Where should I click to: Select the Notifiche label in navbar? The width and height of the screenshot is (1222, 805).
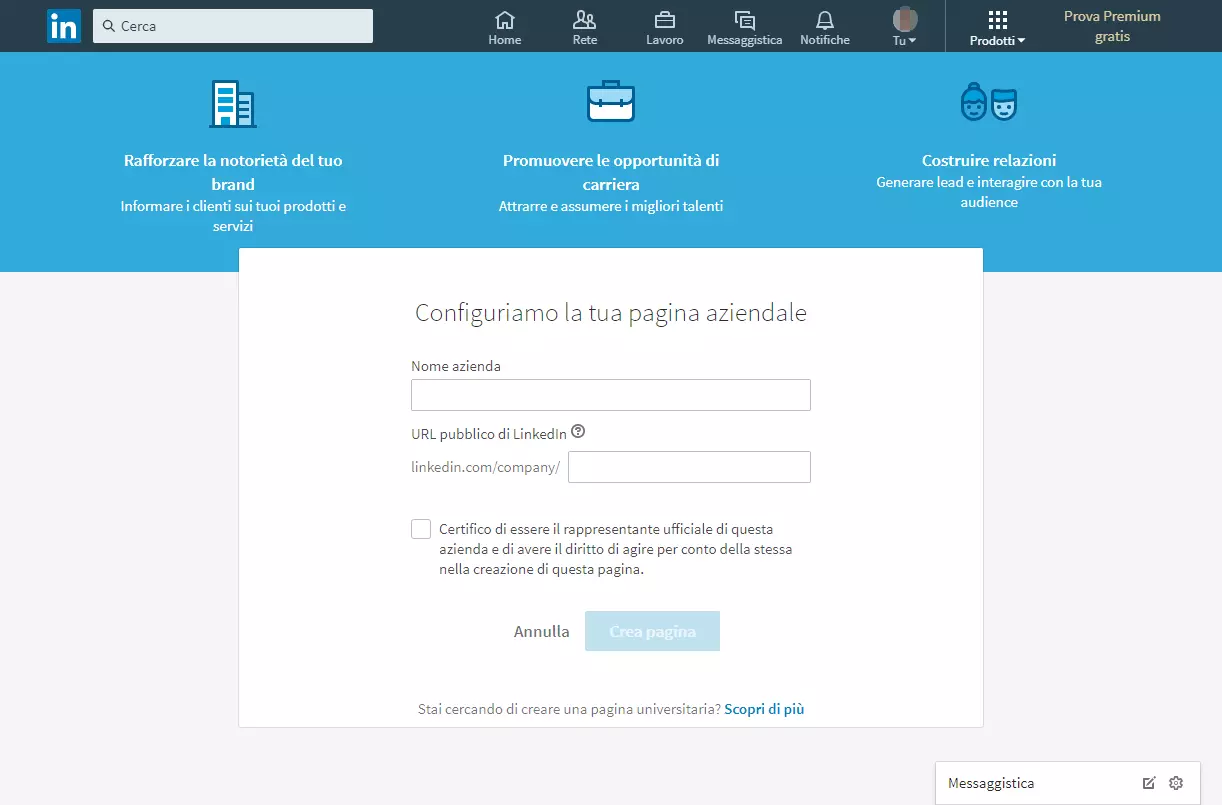825,40
